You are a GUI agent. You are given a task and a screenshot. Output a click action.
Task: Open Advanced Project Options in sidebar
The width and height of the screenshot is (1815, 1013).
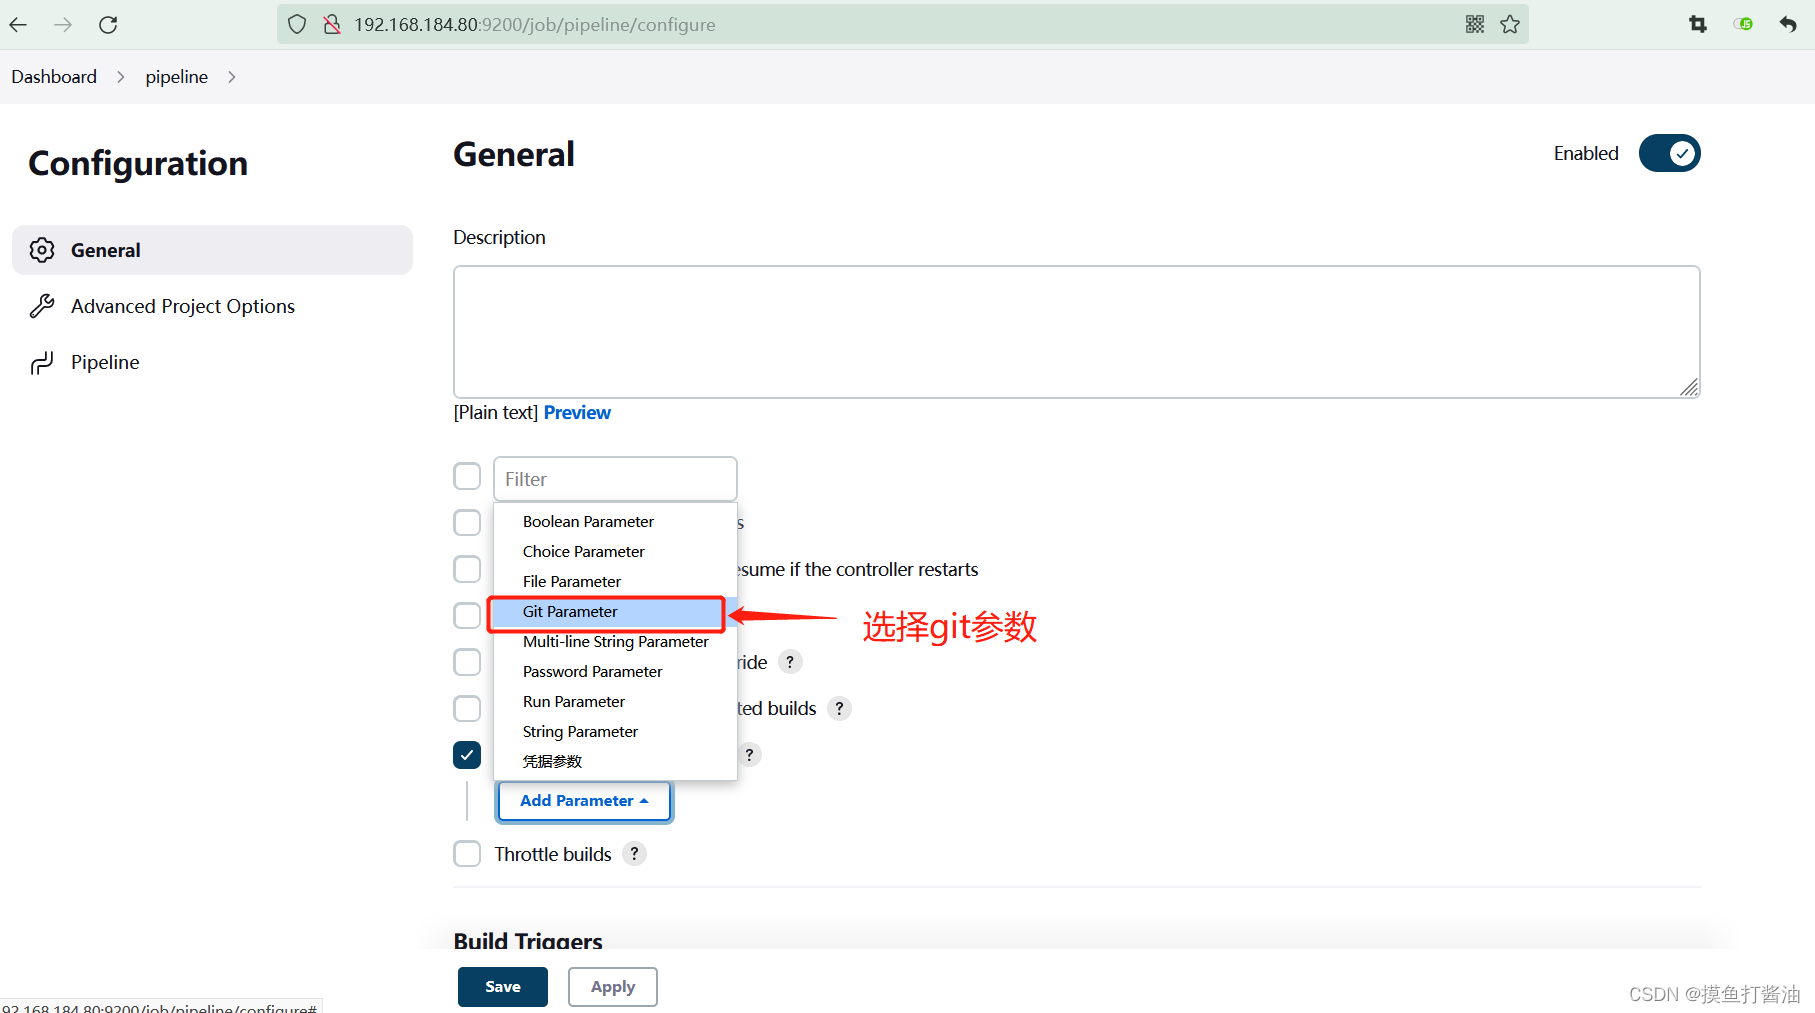[x=212, y=306]
